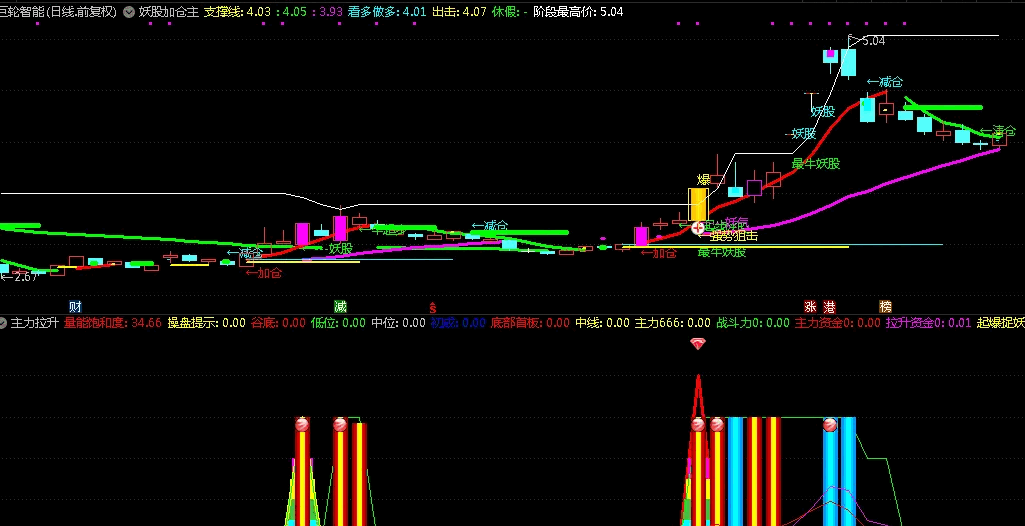1025x526 pixels.
Task: Click the white plus-circle marker on chart
Action: [x=697, y=227]
